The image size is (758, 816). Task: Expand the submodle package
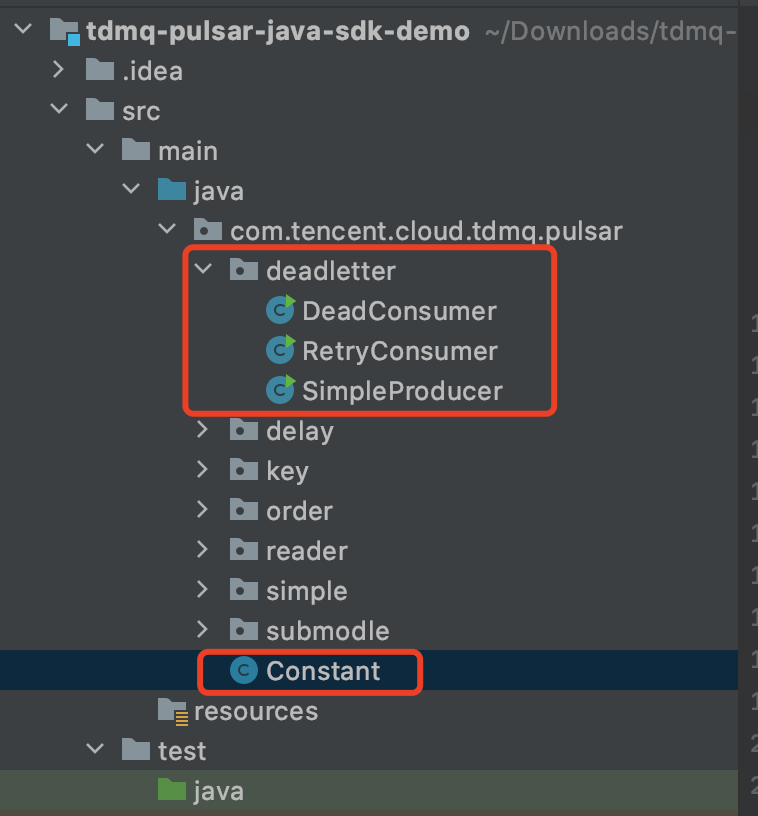[202, 630]
